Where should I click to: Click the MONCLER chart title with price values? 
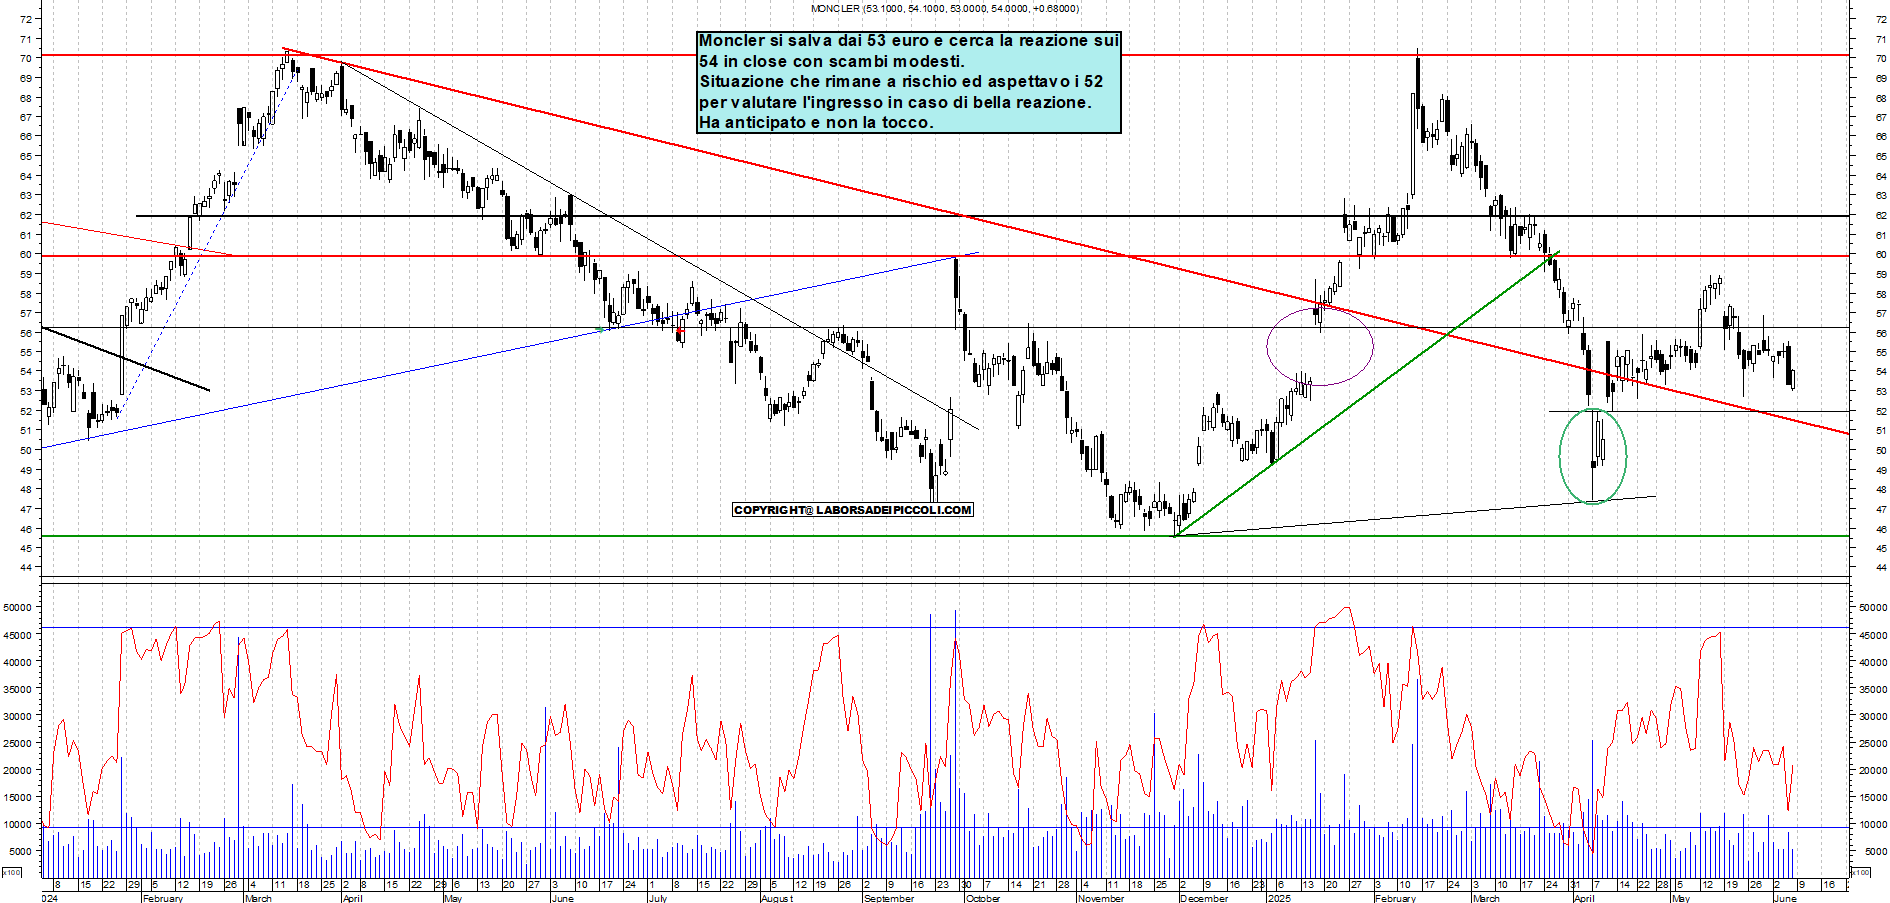[944, 8]
